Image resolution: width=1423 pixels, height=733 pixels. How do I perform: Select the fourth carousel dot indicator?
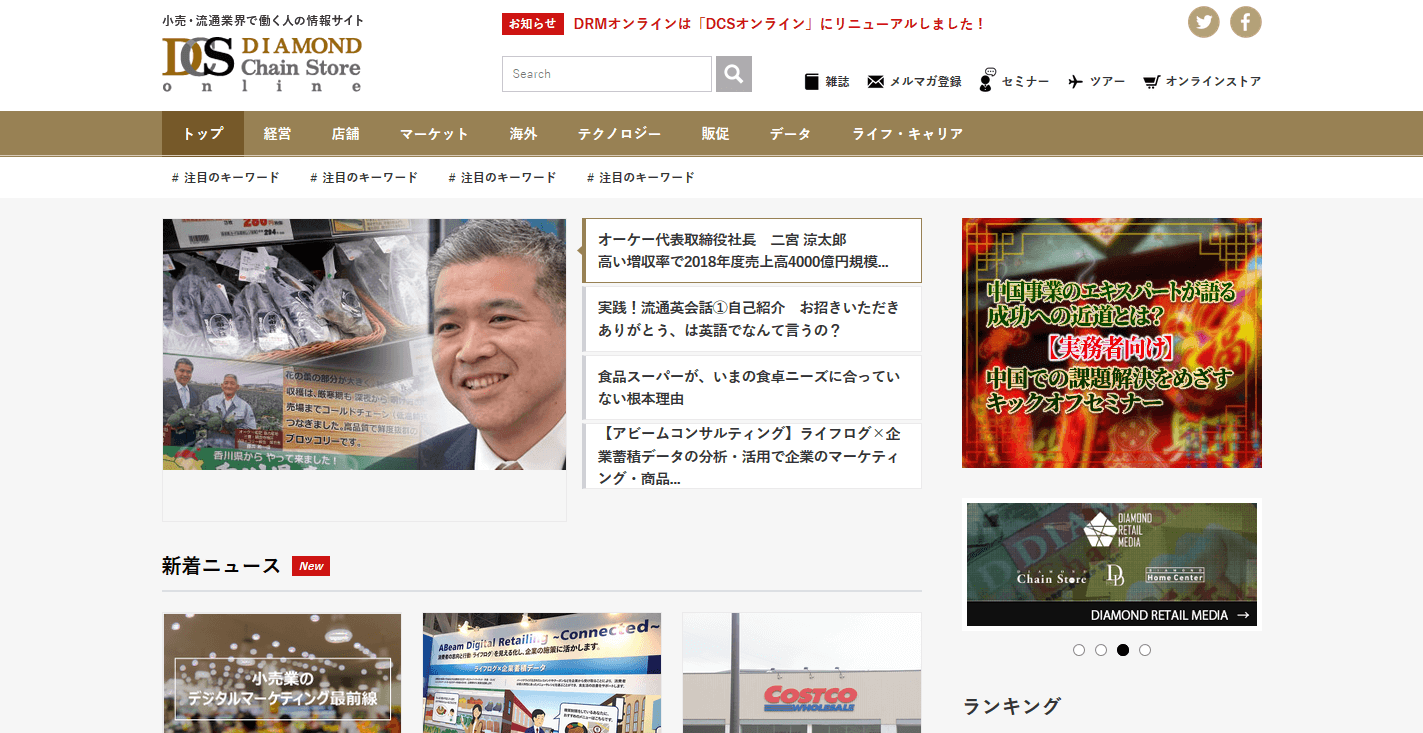tap(1145, 650)
